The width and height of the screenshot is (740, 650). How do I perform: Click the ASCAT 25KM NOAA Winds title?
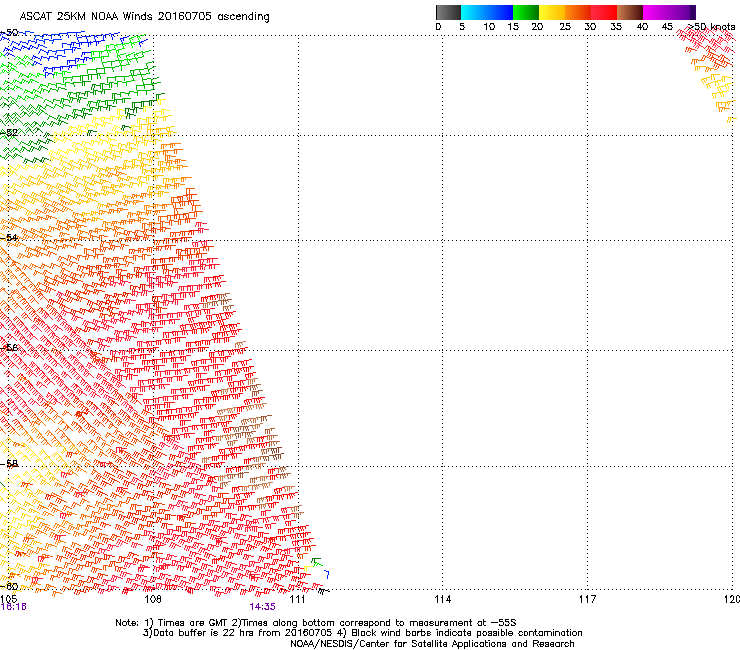(x=144, y=16)
